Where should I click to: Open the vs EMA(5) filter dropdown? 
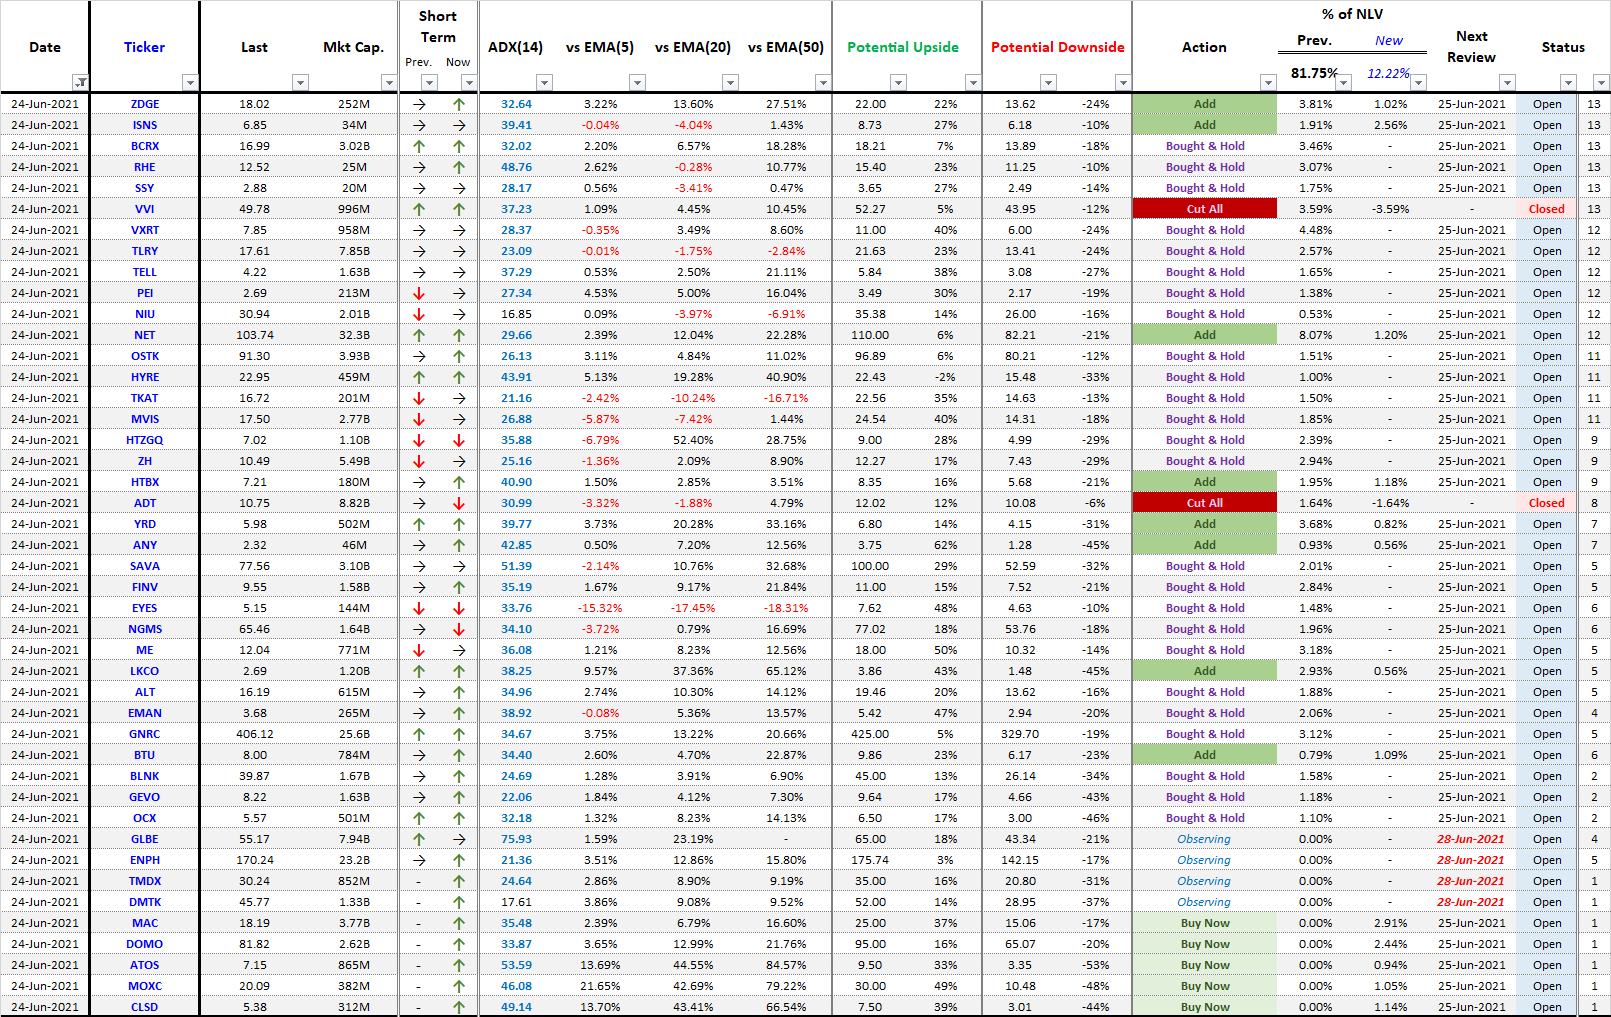coord(637,82)
